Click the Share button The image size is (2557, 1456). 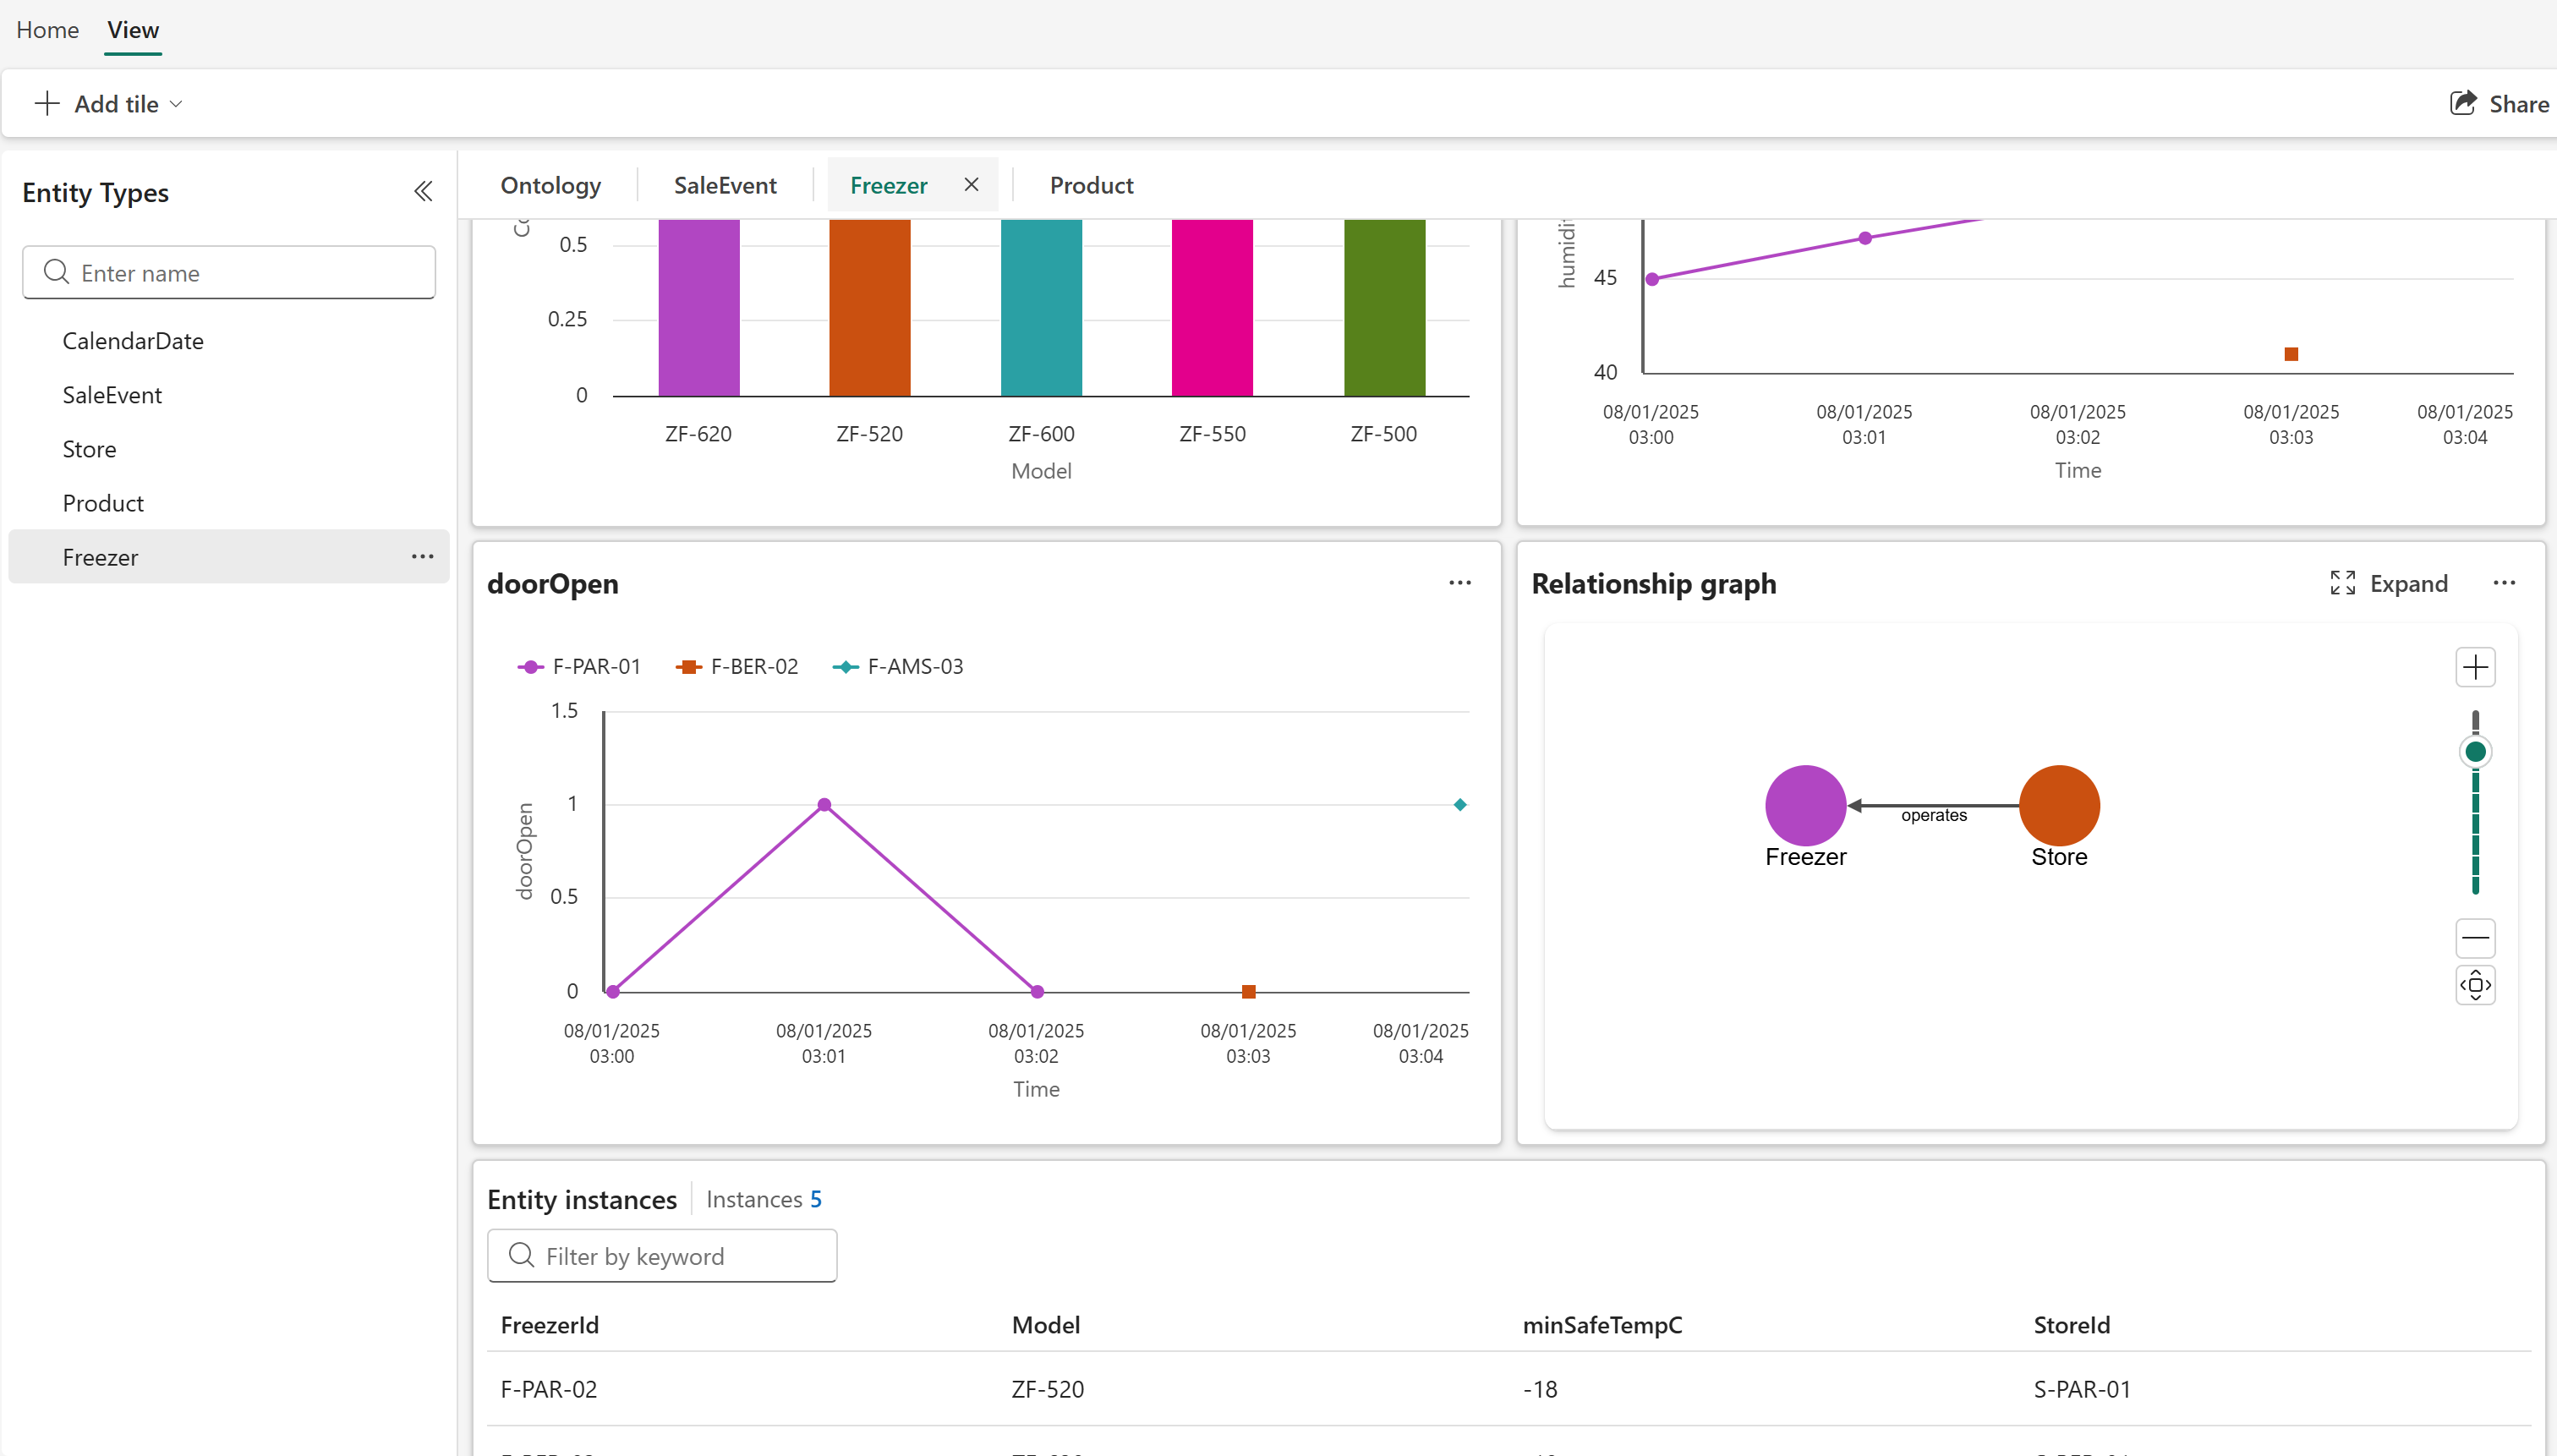(2499, 104)
